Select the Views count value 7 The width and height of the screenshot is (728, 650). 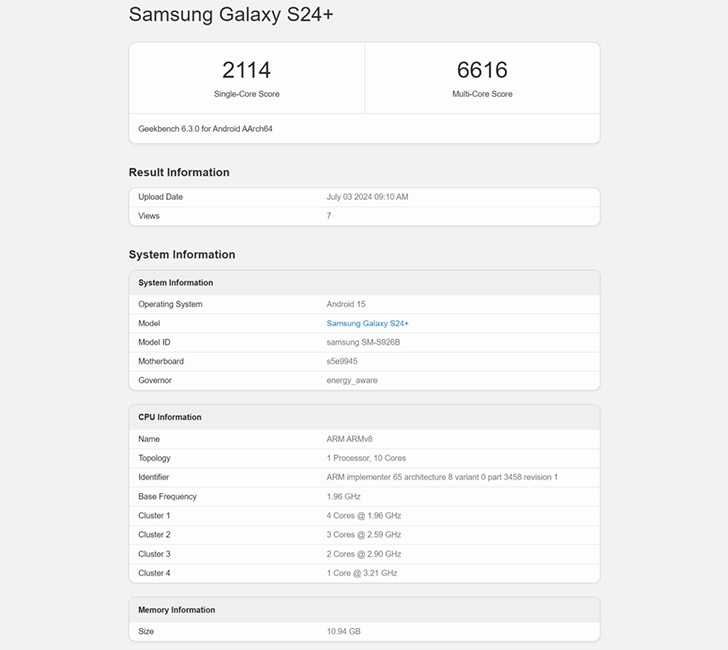(x=329, y=216)
